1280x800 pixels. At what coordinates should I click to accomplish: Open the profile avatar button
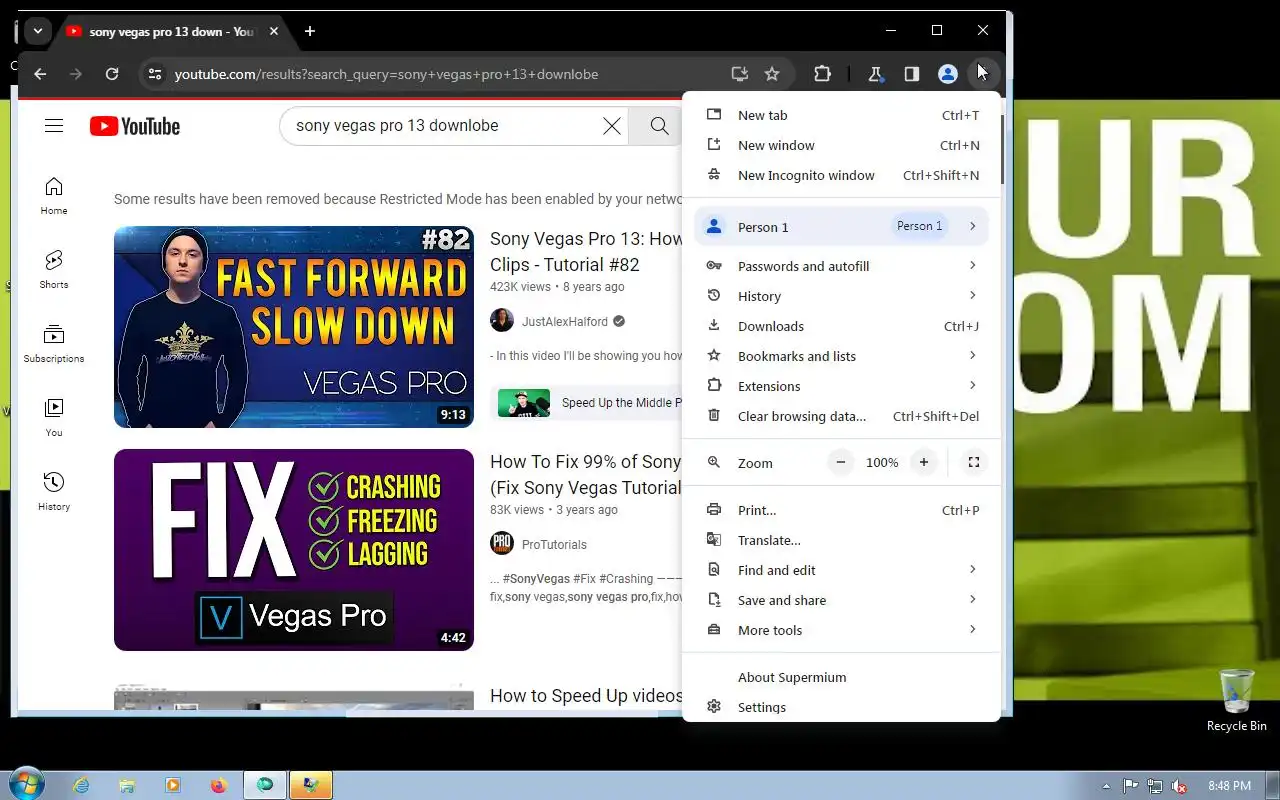[947, 74]
